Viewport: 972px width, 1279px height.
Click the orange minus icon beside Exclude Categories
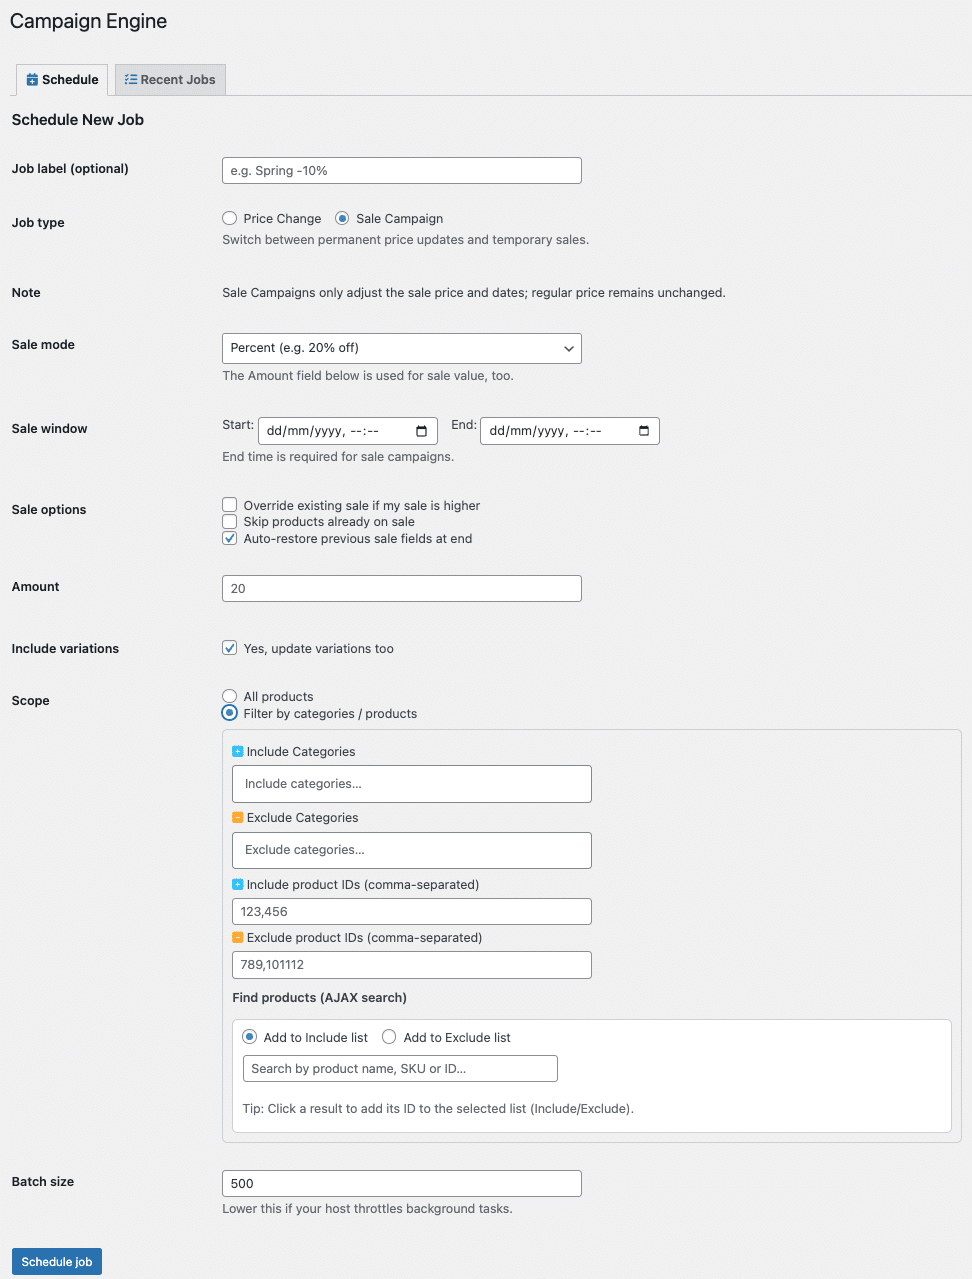coord(238,817)
